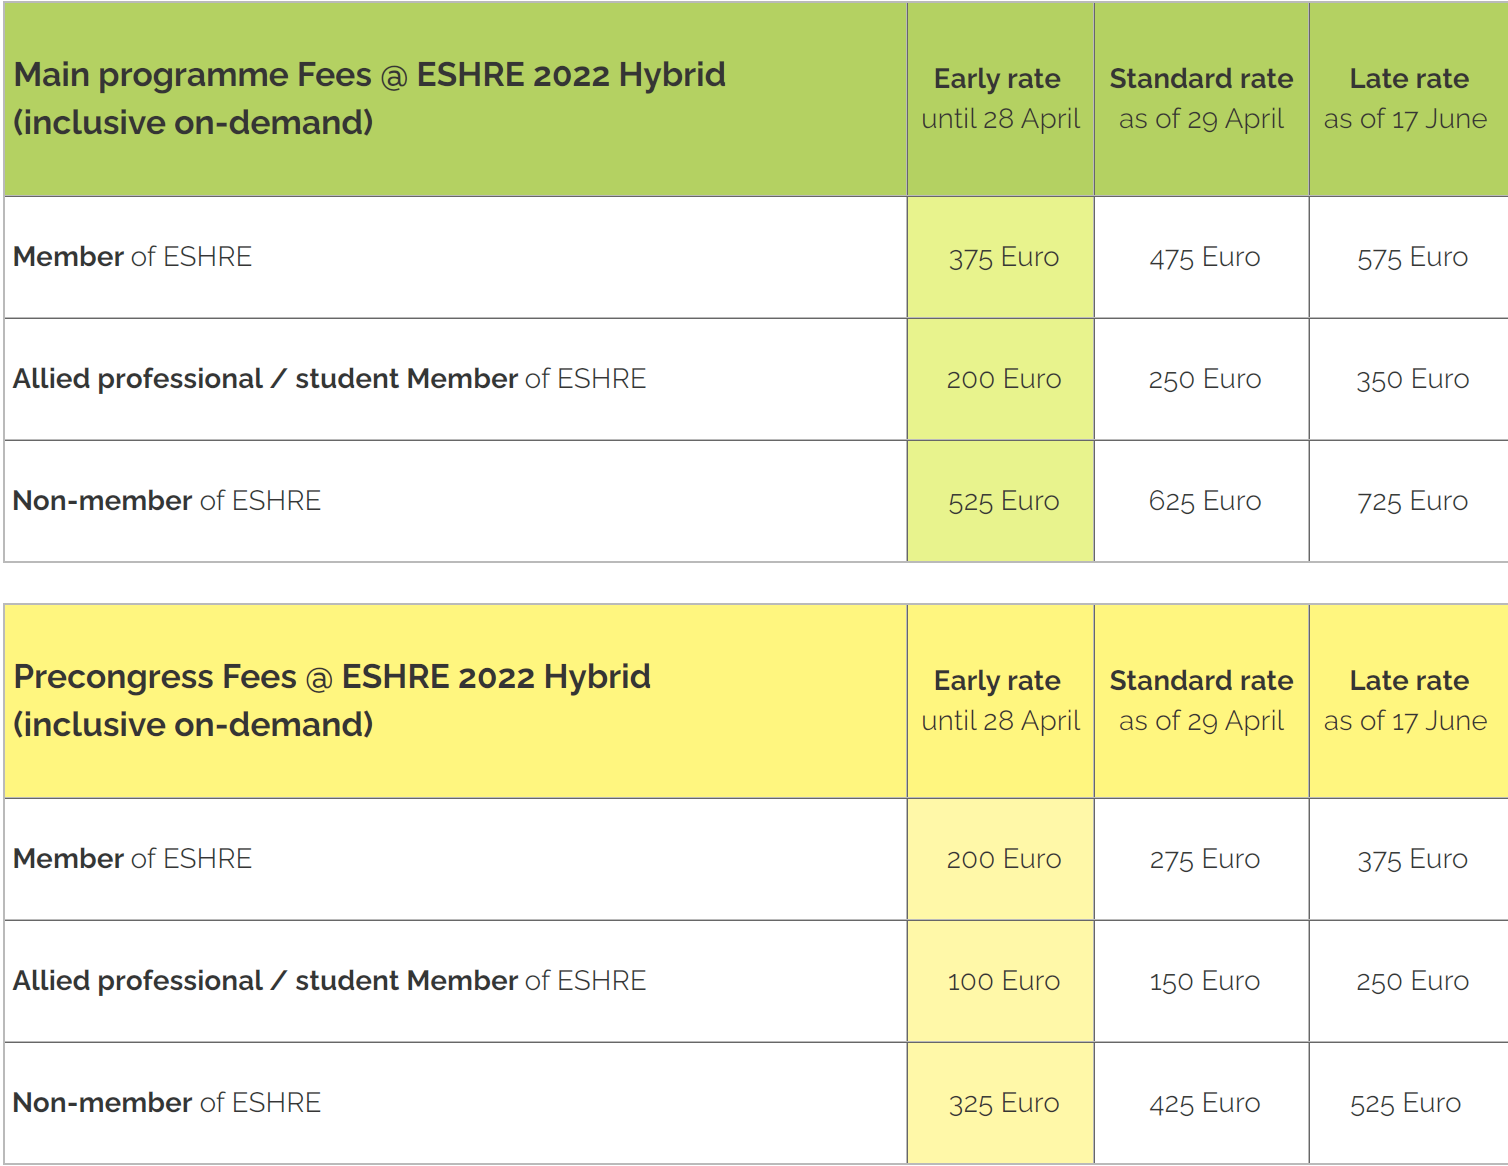Click the 100 Euro precongress early rate

click(x=1003, y=981)
